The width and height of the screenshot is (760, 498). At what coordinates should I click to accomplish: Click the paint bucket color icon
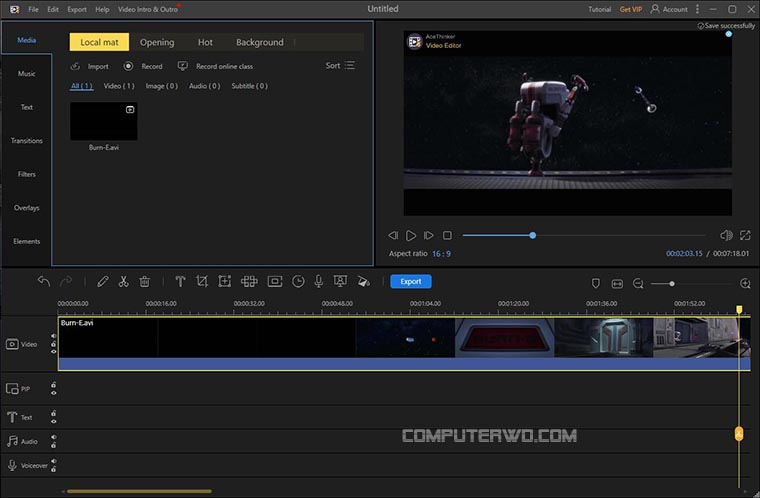click(x=363, y=281)
